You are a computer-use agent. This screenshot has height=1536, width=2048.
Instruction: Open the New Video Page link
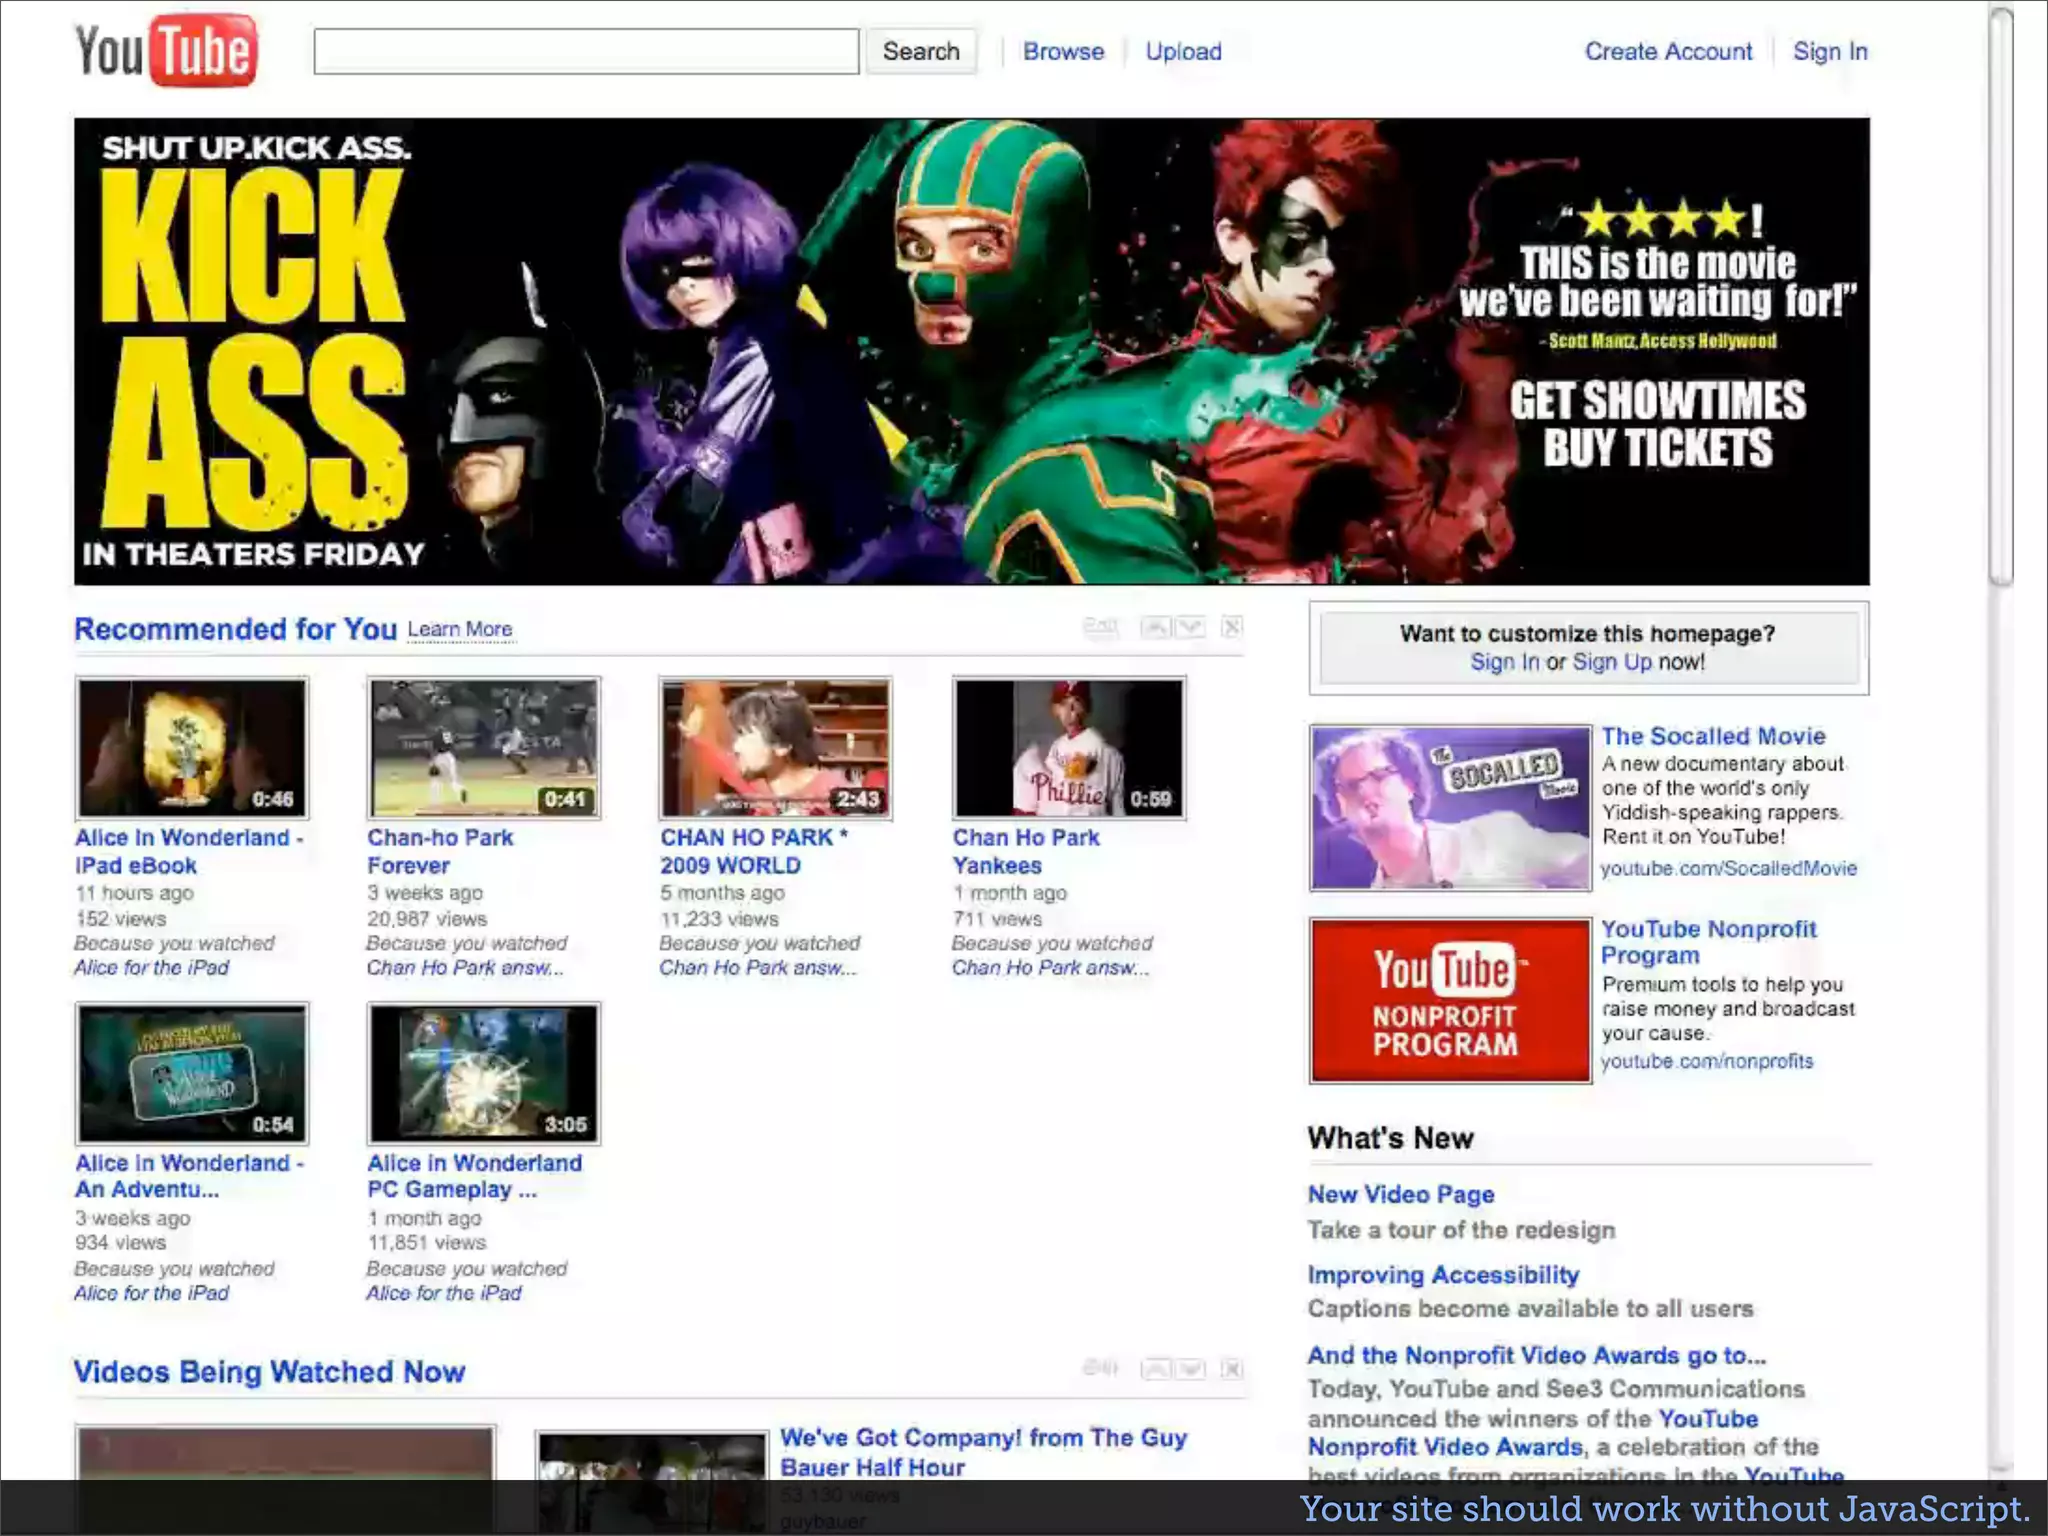(x=1400, y=1194)
